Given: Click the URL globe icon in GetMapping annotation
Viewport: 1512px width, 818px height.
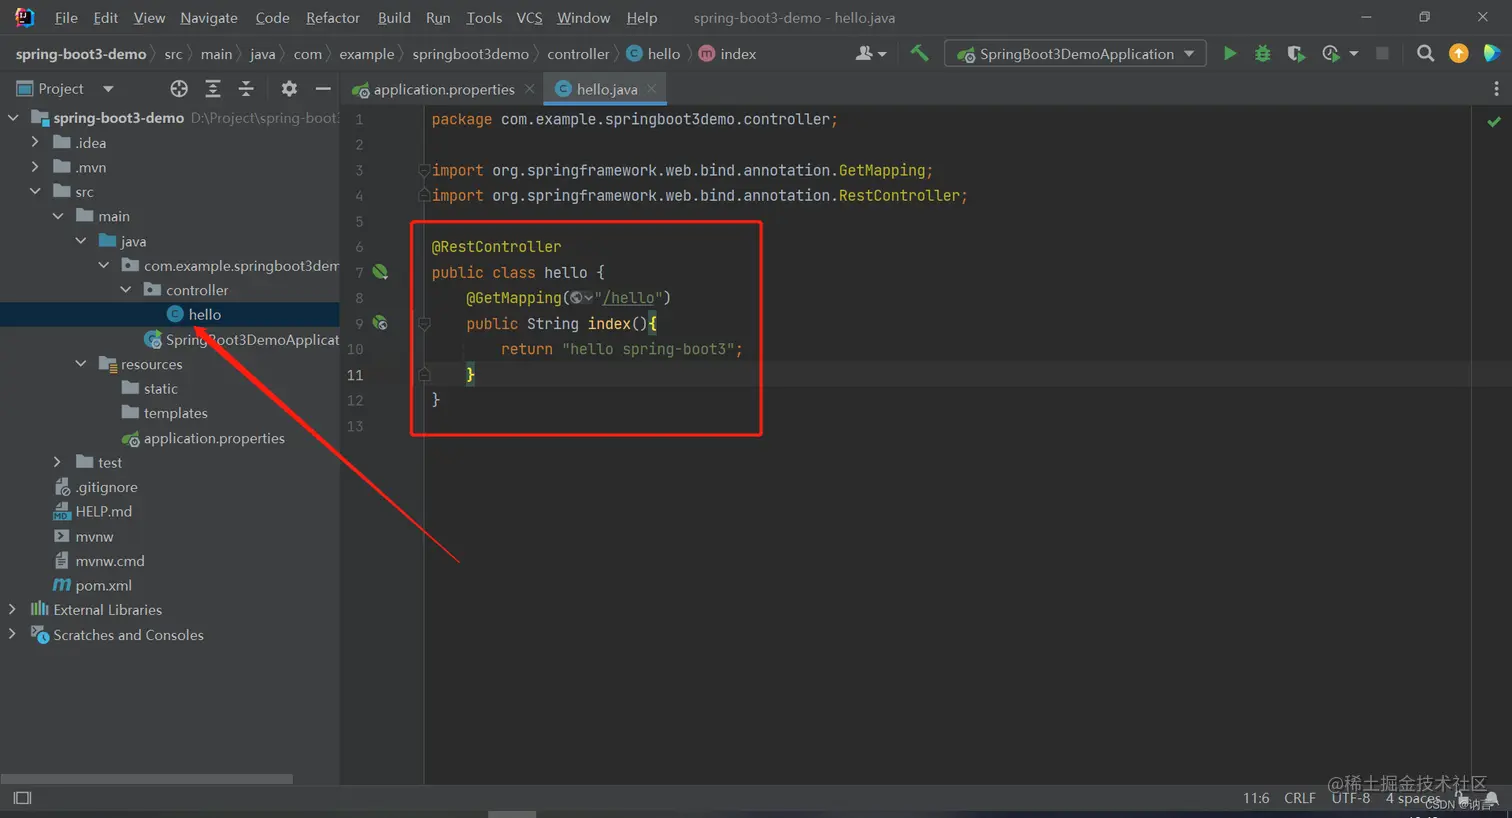Looking at the screenshot, I should coord(576,298).
